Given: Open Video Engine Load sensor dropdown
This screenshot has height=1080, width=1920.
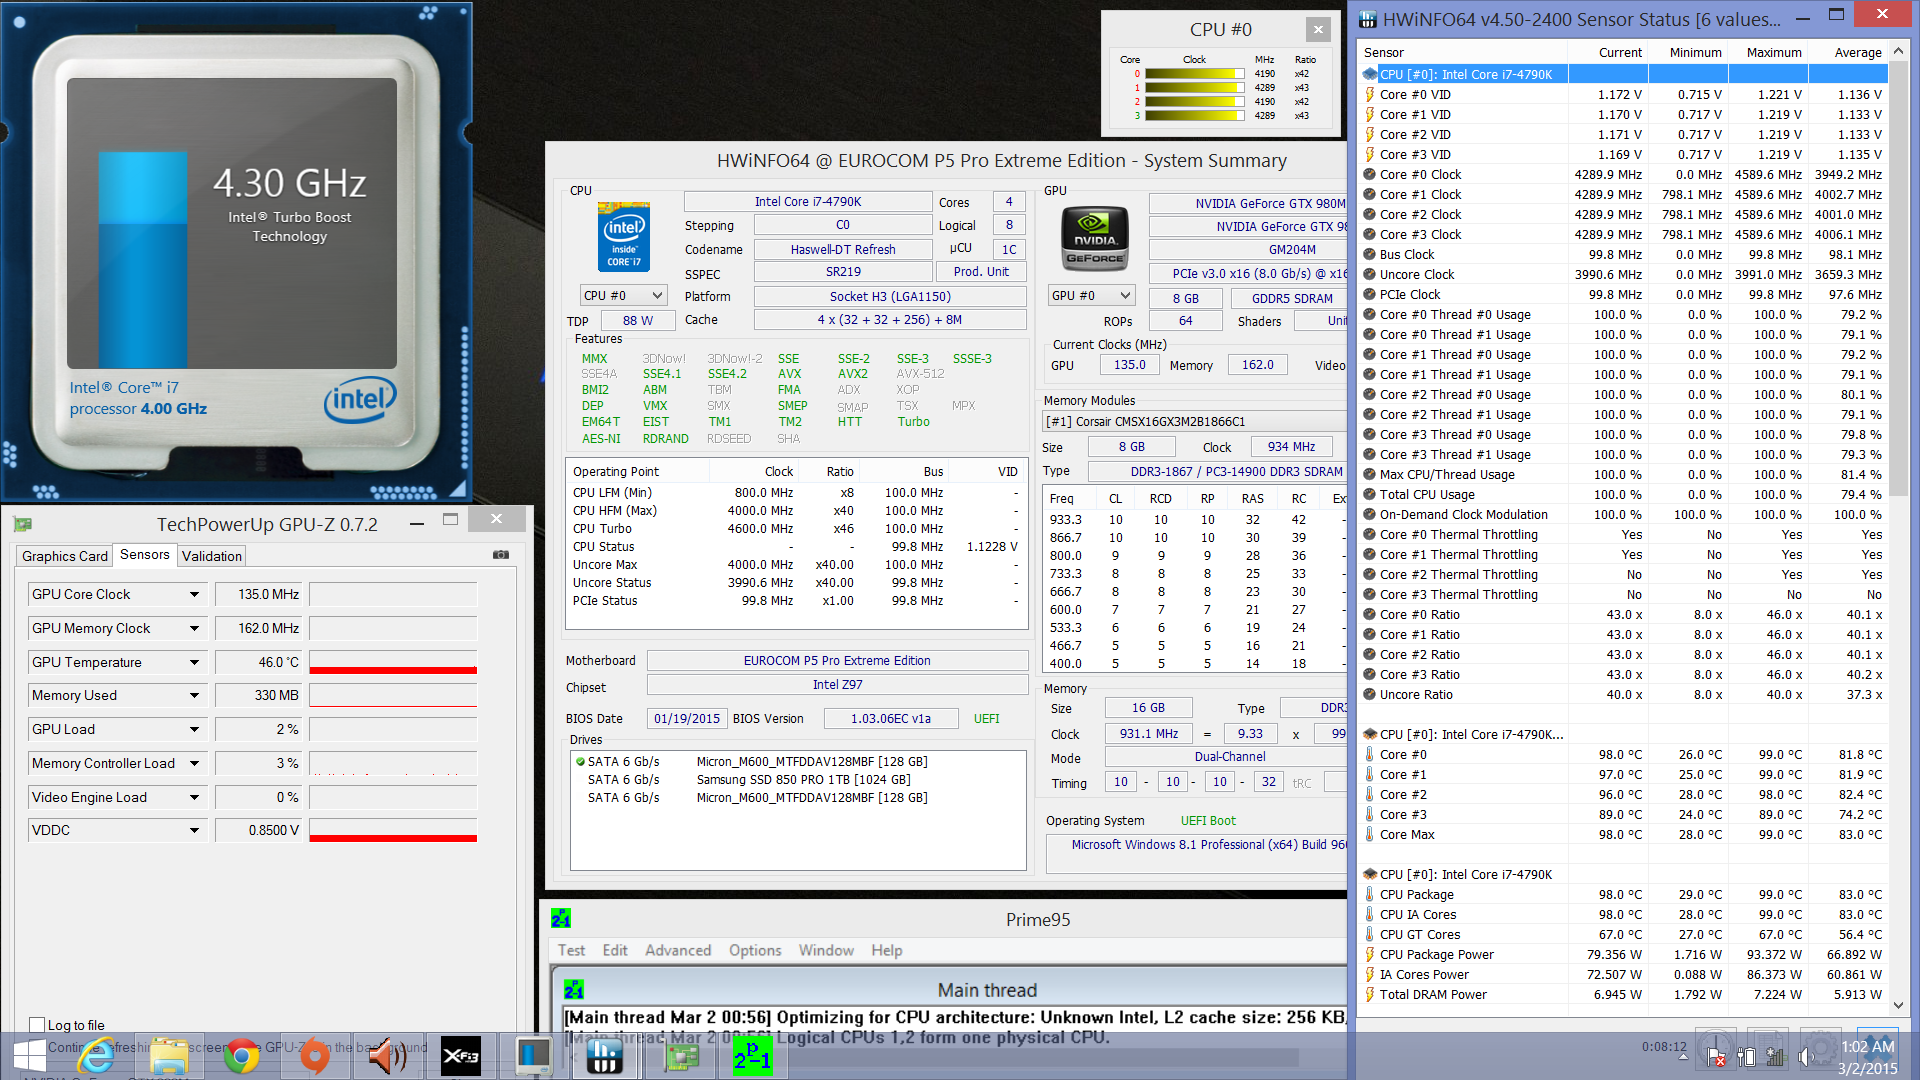Looking at the screenshot, I should tap(194, 797).
